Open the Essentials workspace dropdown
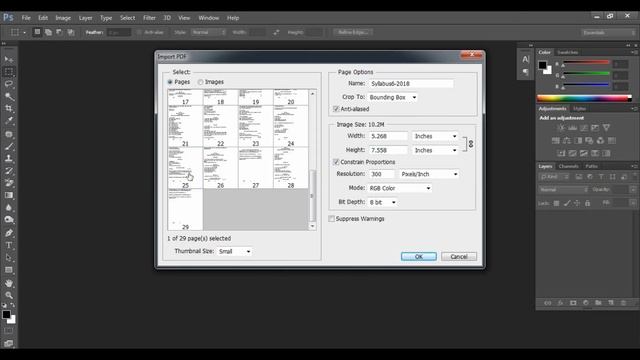The image size is (640, 360). coord(608,32)
